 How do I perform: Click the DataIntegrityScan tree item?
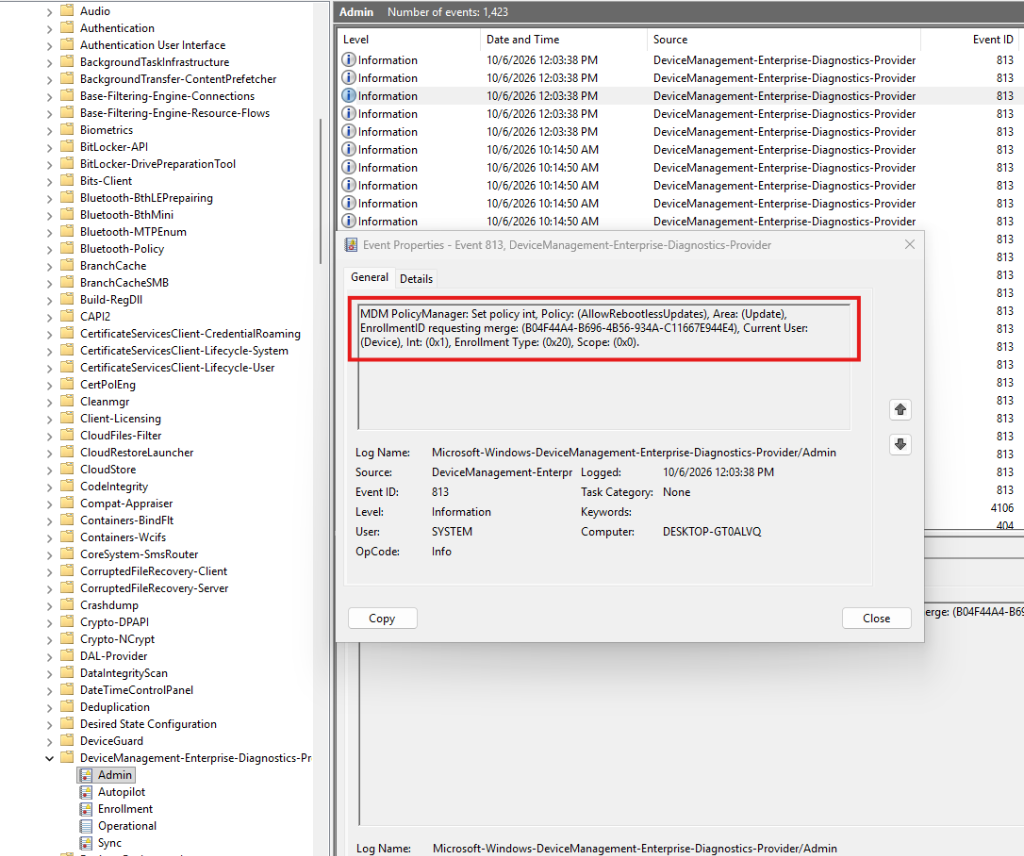click(123, 673)
